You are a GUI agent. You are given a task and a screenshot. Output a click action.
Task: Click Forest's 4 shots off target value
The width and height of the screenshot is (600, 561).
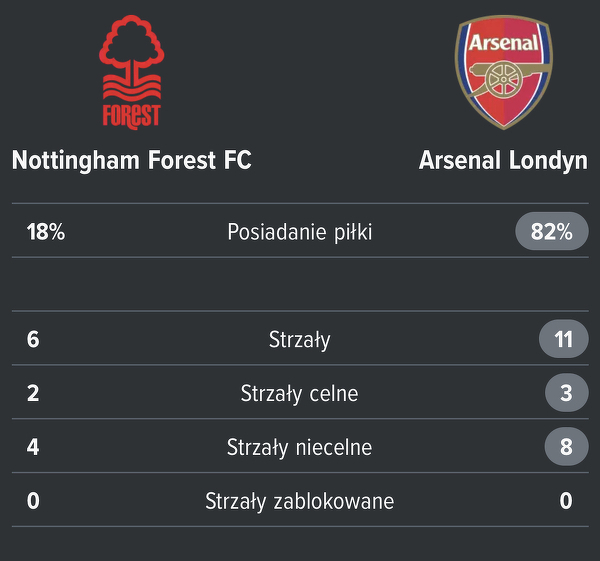click(x=33, y=447)
